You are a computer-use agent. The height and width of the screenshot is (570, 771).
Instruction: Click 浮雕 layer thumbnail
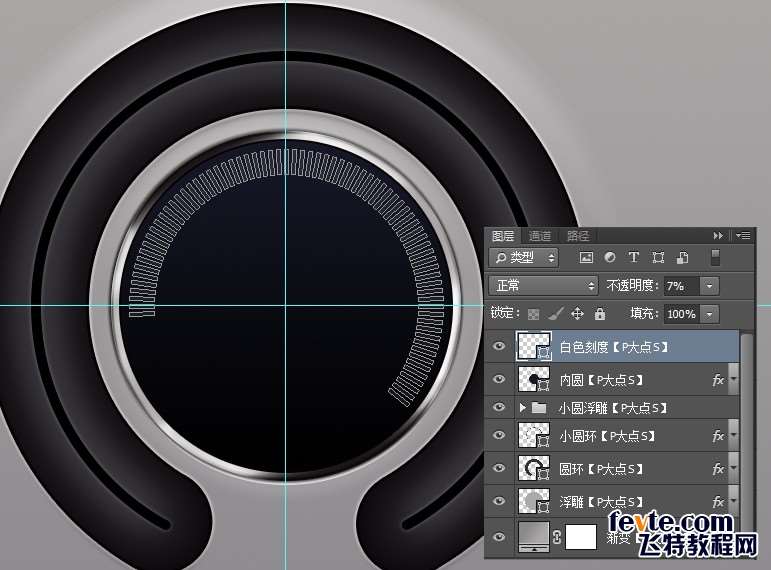pos(534,501)
